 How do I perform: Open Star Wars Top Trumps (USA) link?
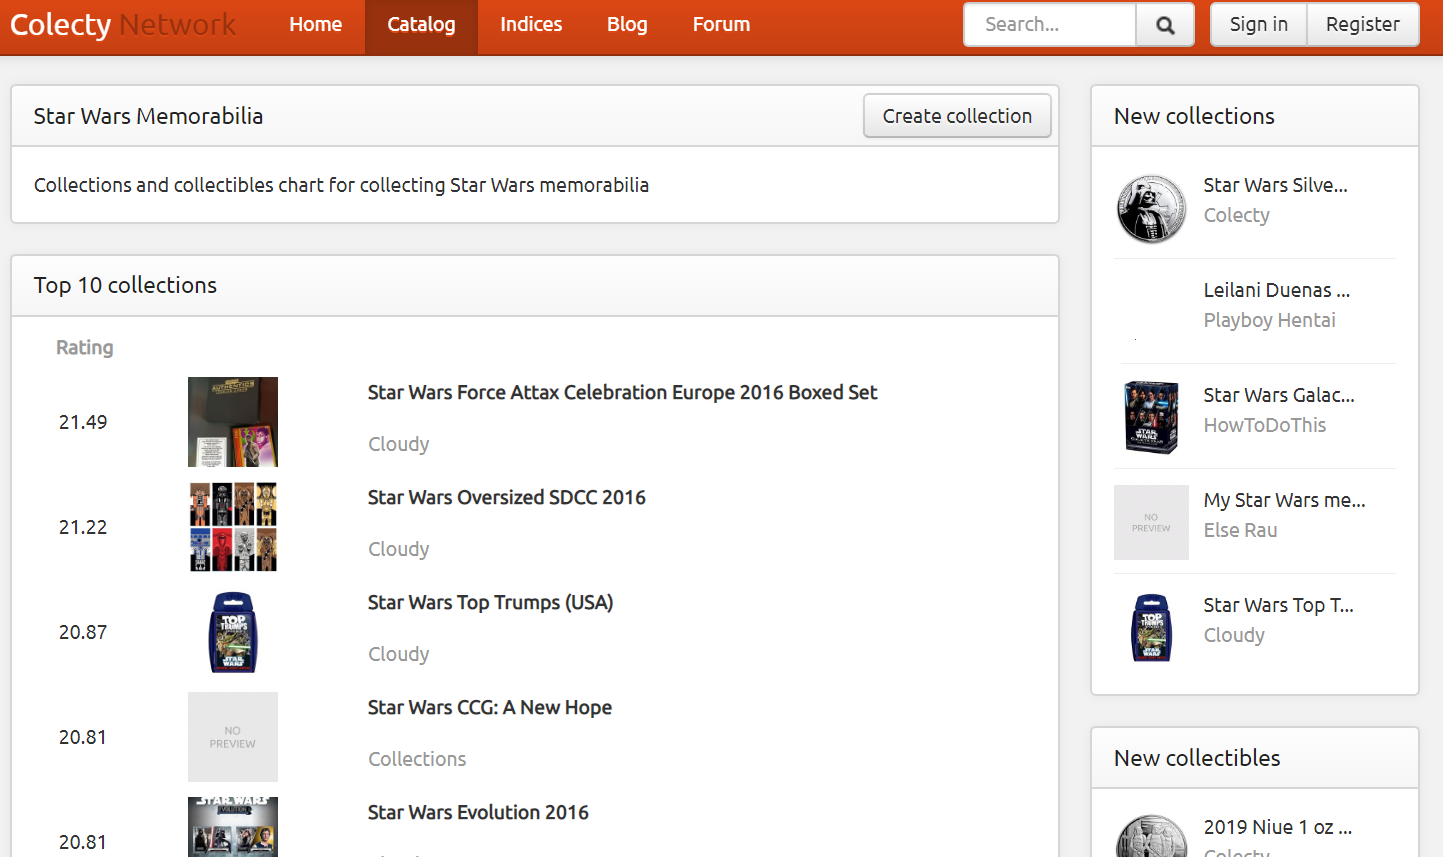click(490, 602)
